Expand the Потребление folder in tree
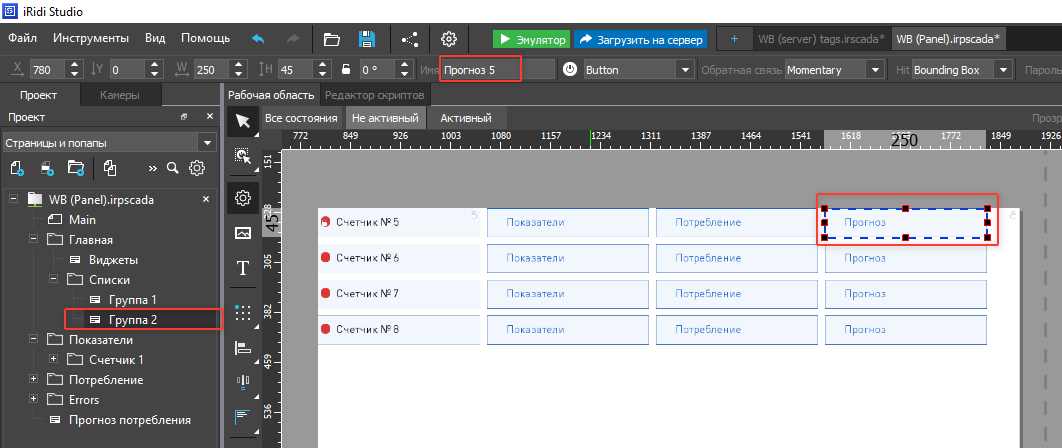This screenshot has width=1062, height=448. pyautogui.click(x=34, y=380)
